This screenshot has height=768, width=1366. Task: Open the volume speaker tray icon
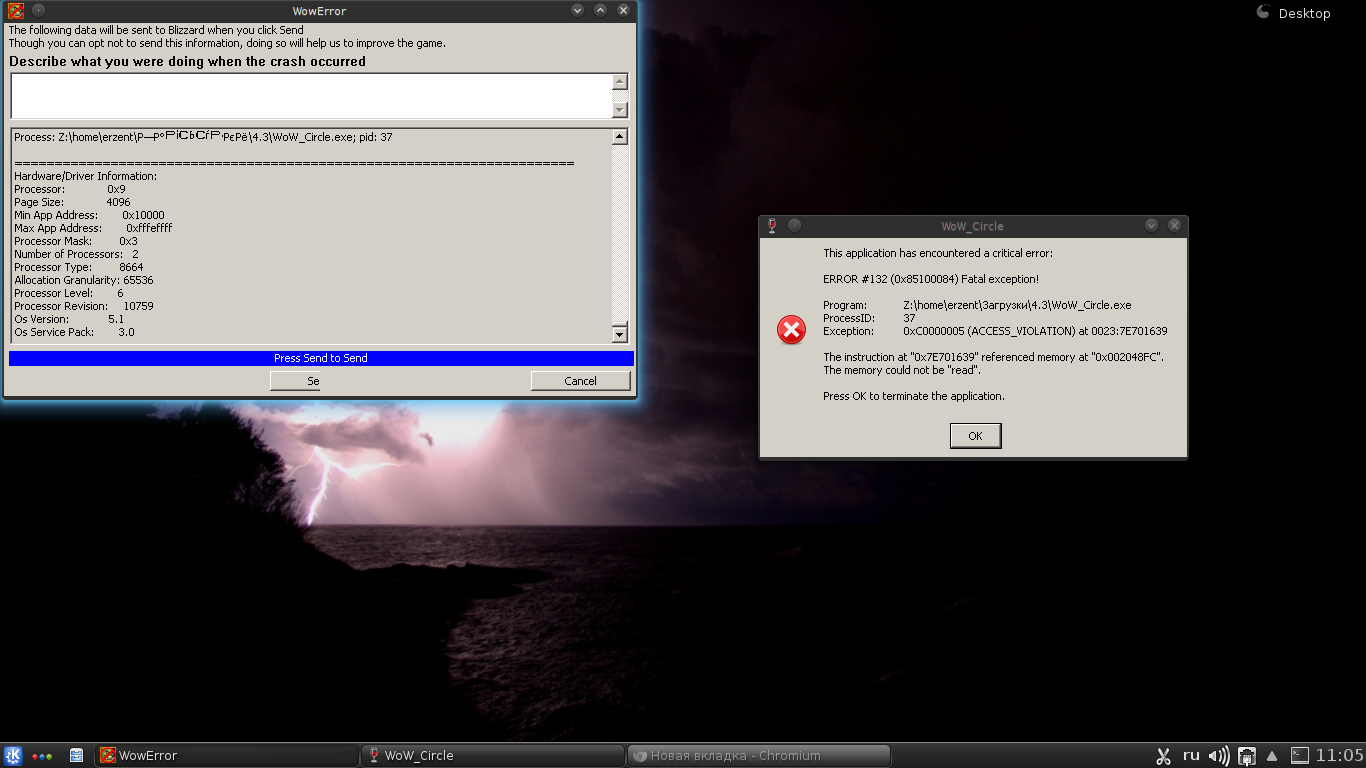coord(1218,756)
